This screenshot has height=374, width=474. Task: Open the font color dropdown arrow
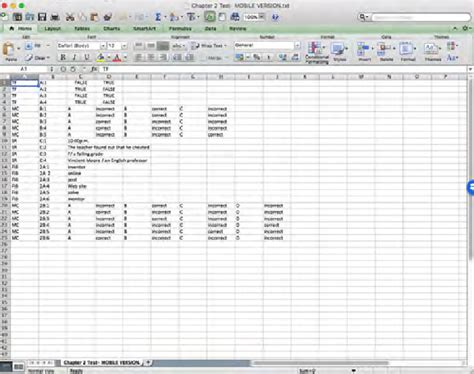click(x=125, y=58)
